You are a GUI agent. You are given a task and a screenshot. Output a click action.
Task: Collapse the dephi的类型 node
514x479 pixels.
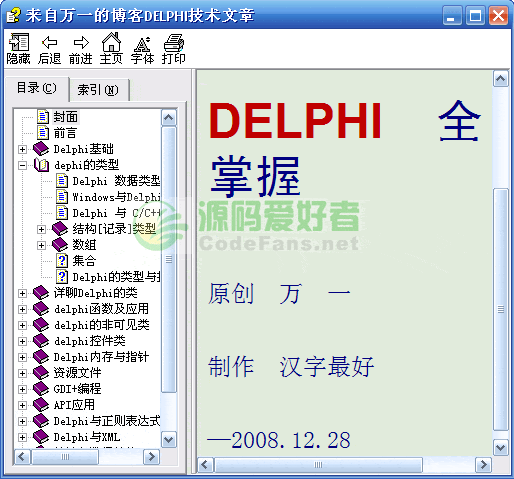22,165
